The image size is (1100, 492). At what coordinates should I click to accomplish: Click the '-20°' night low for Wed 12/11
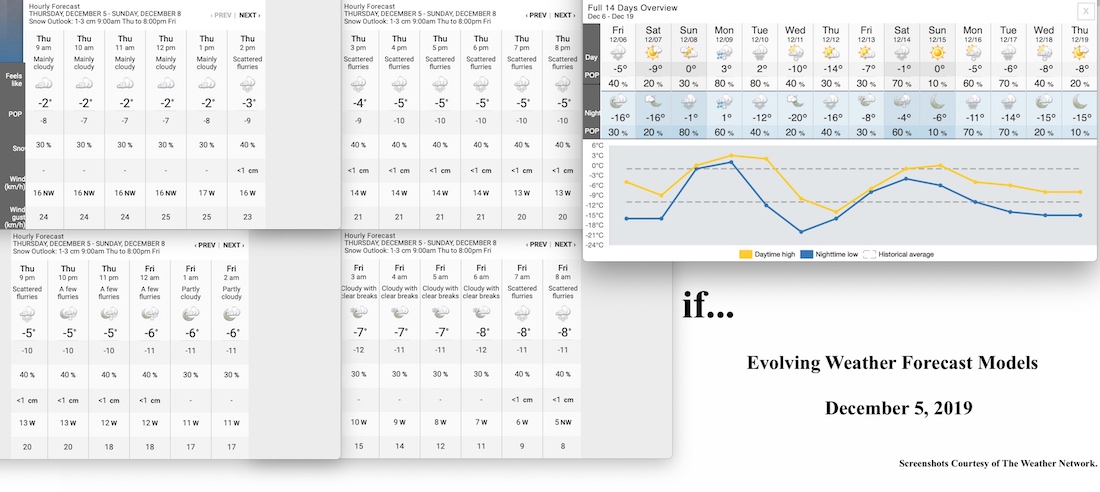pyautogui.click(x=795, y=117)
